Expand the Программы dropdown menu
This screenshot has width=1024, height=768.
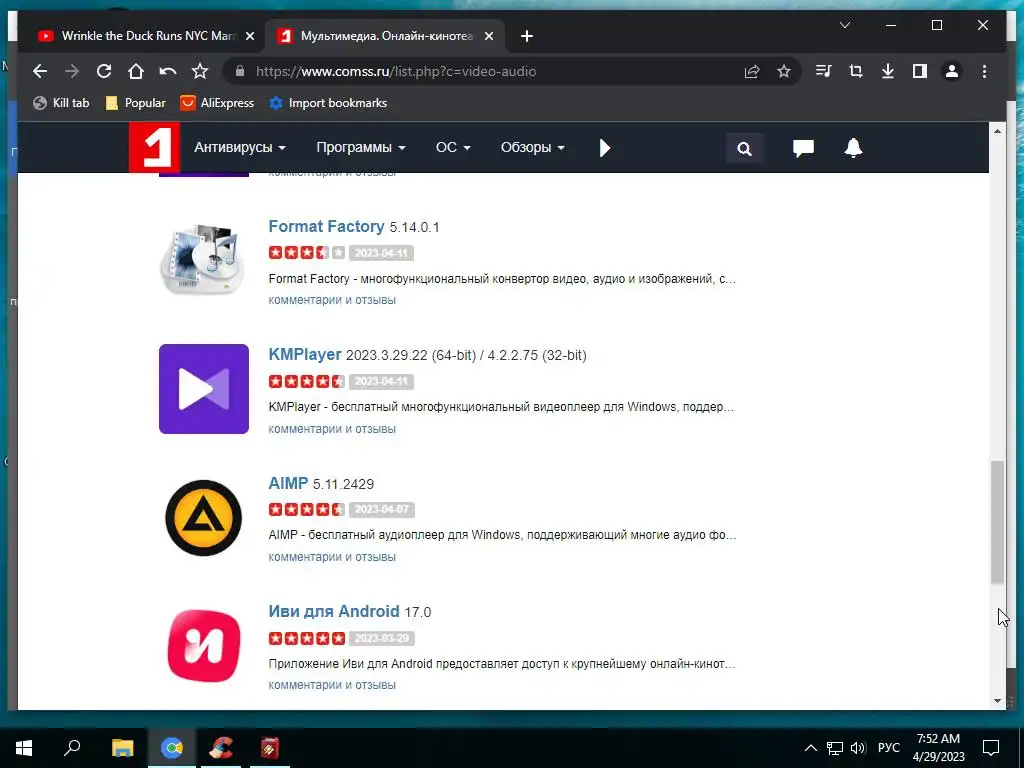[x=361, y=148]
